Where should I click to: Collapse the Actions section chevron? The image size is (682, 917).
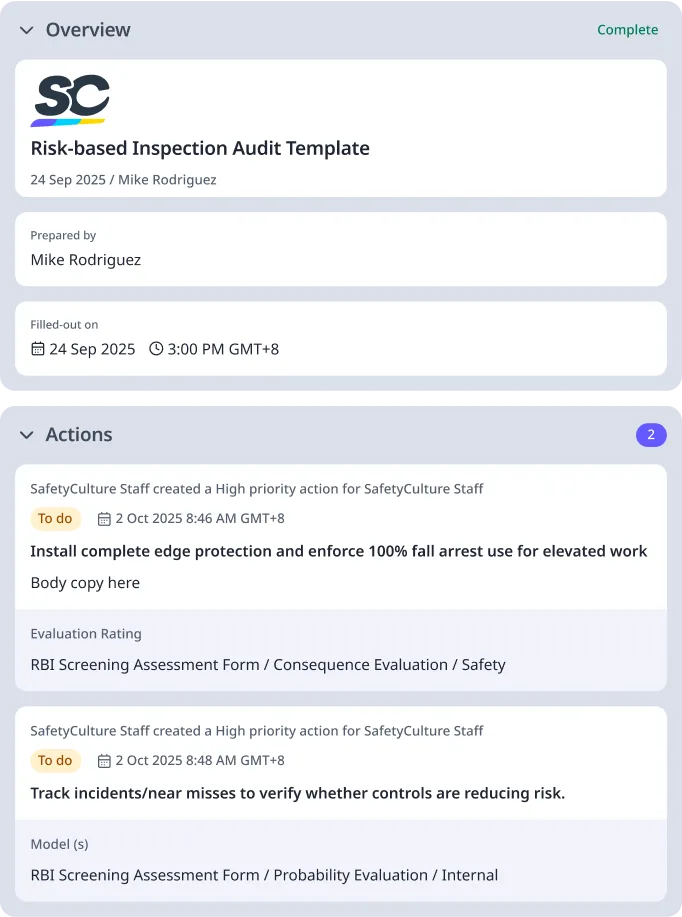pyautogui.click(x=27, y=435)
